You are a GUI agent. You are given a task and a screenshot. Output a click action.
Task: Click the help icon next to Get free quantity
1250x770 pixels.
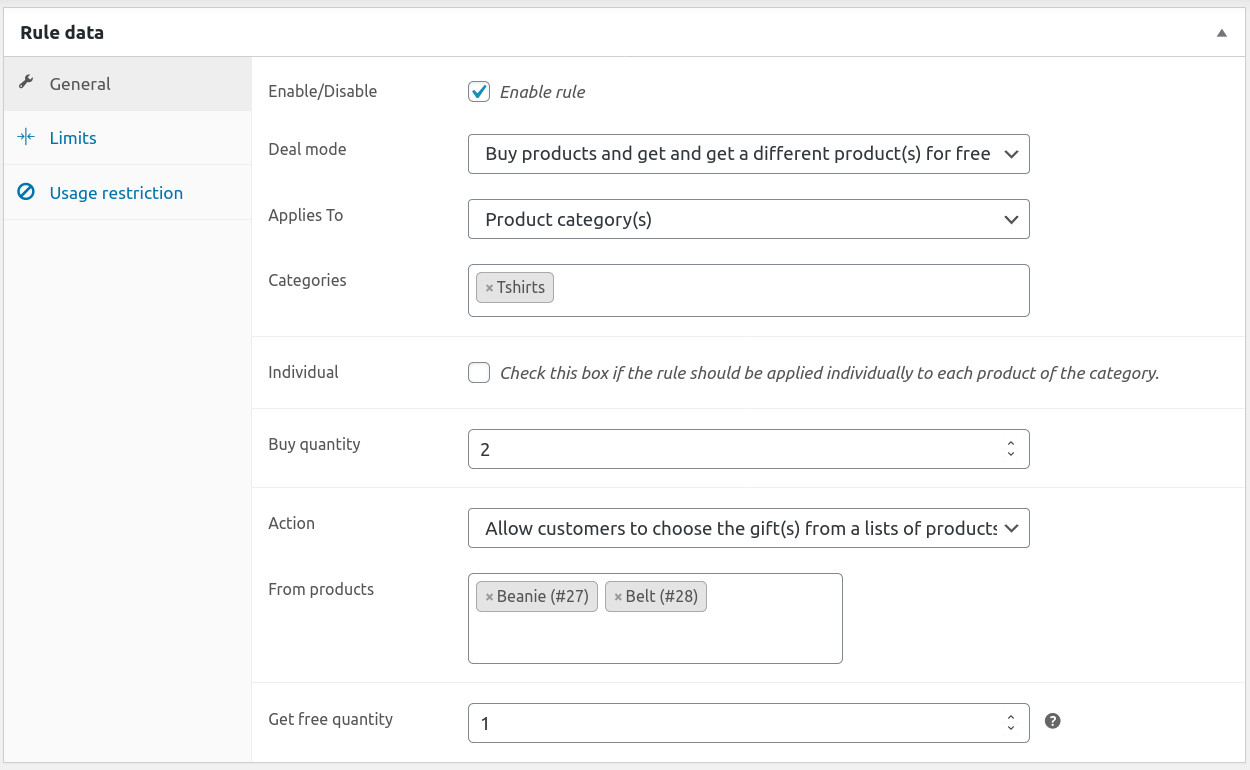click(x=1052, y=721)
